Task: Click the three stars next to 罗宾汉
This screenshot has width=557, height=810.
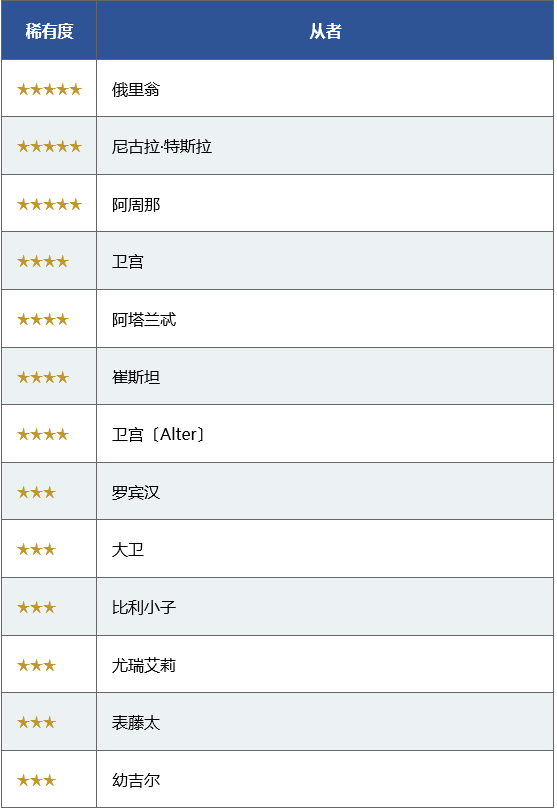Action: [x=36, y=492]
